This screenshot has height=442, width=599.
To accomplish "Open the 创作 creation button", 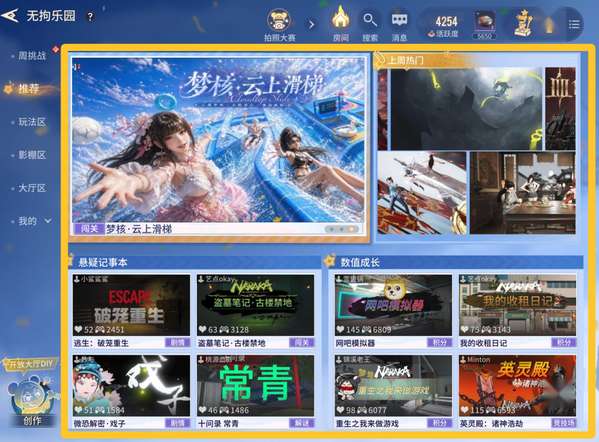I will 32,401.
